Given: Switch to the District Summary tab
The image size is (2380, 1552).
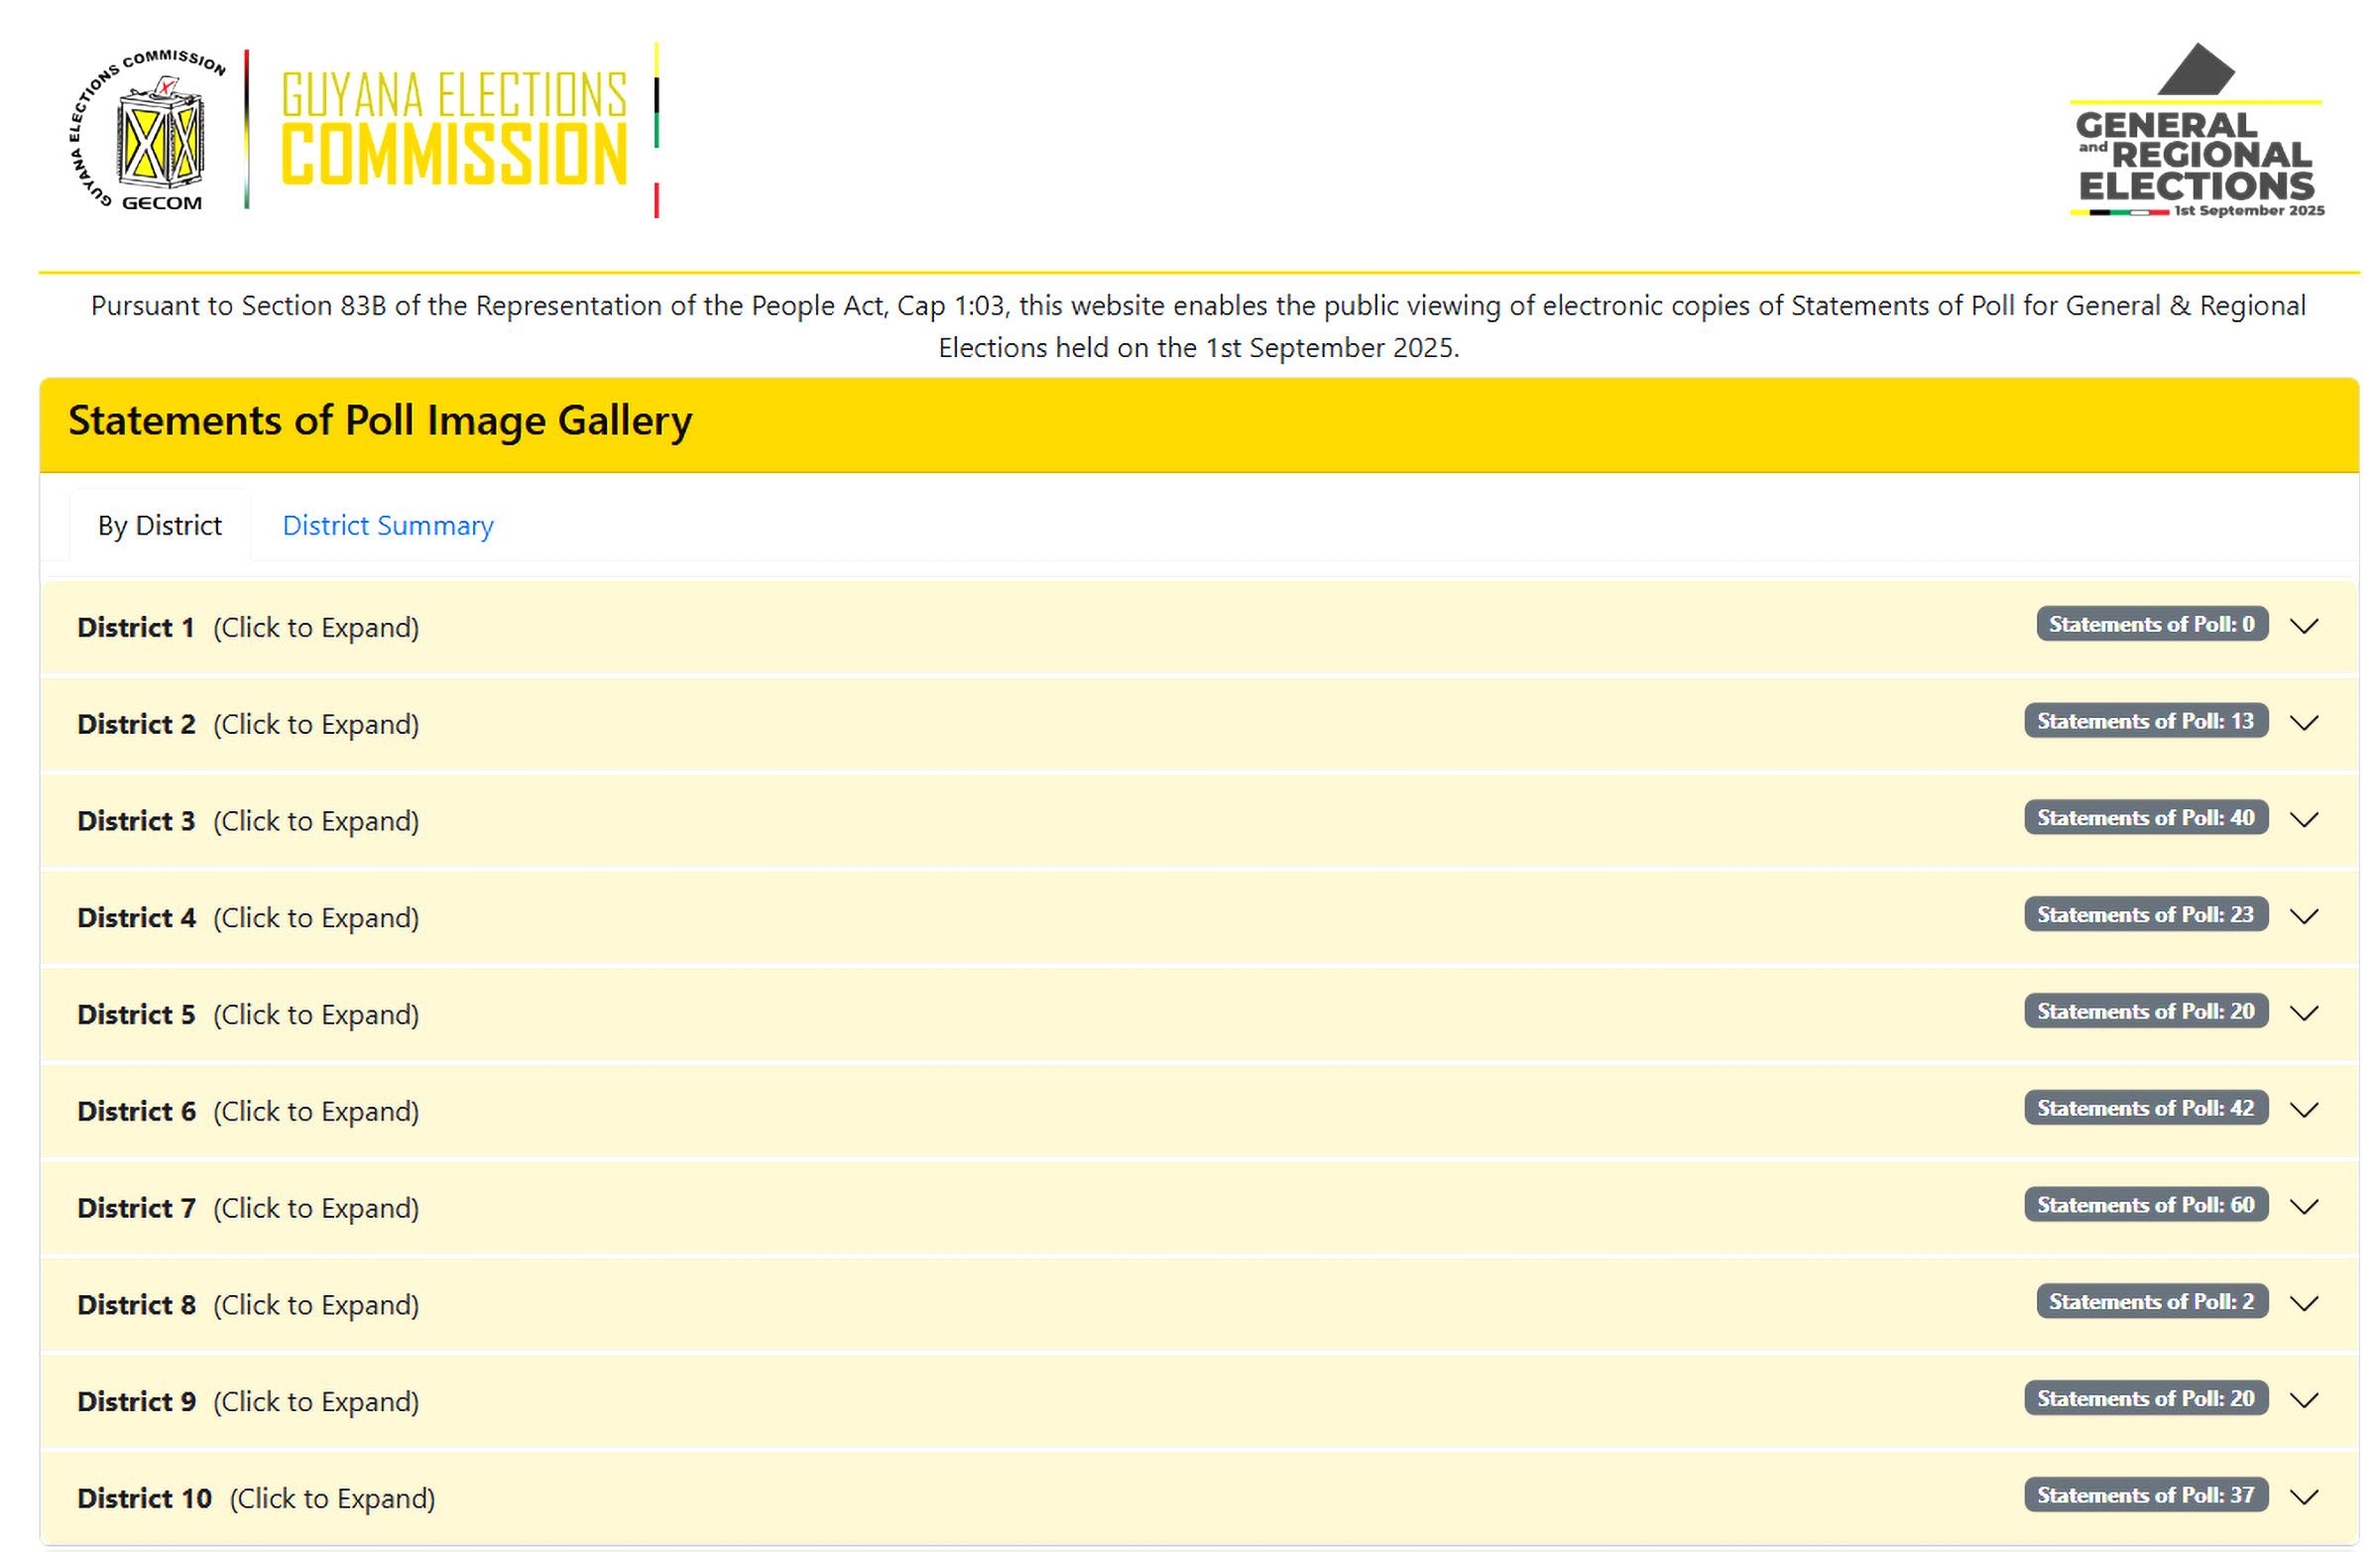Looking at the screenshot, I should coord(388,526).
